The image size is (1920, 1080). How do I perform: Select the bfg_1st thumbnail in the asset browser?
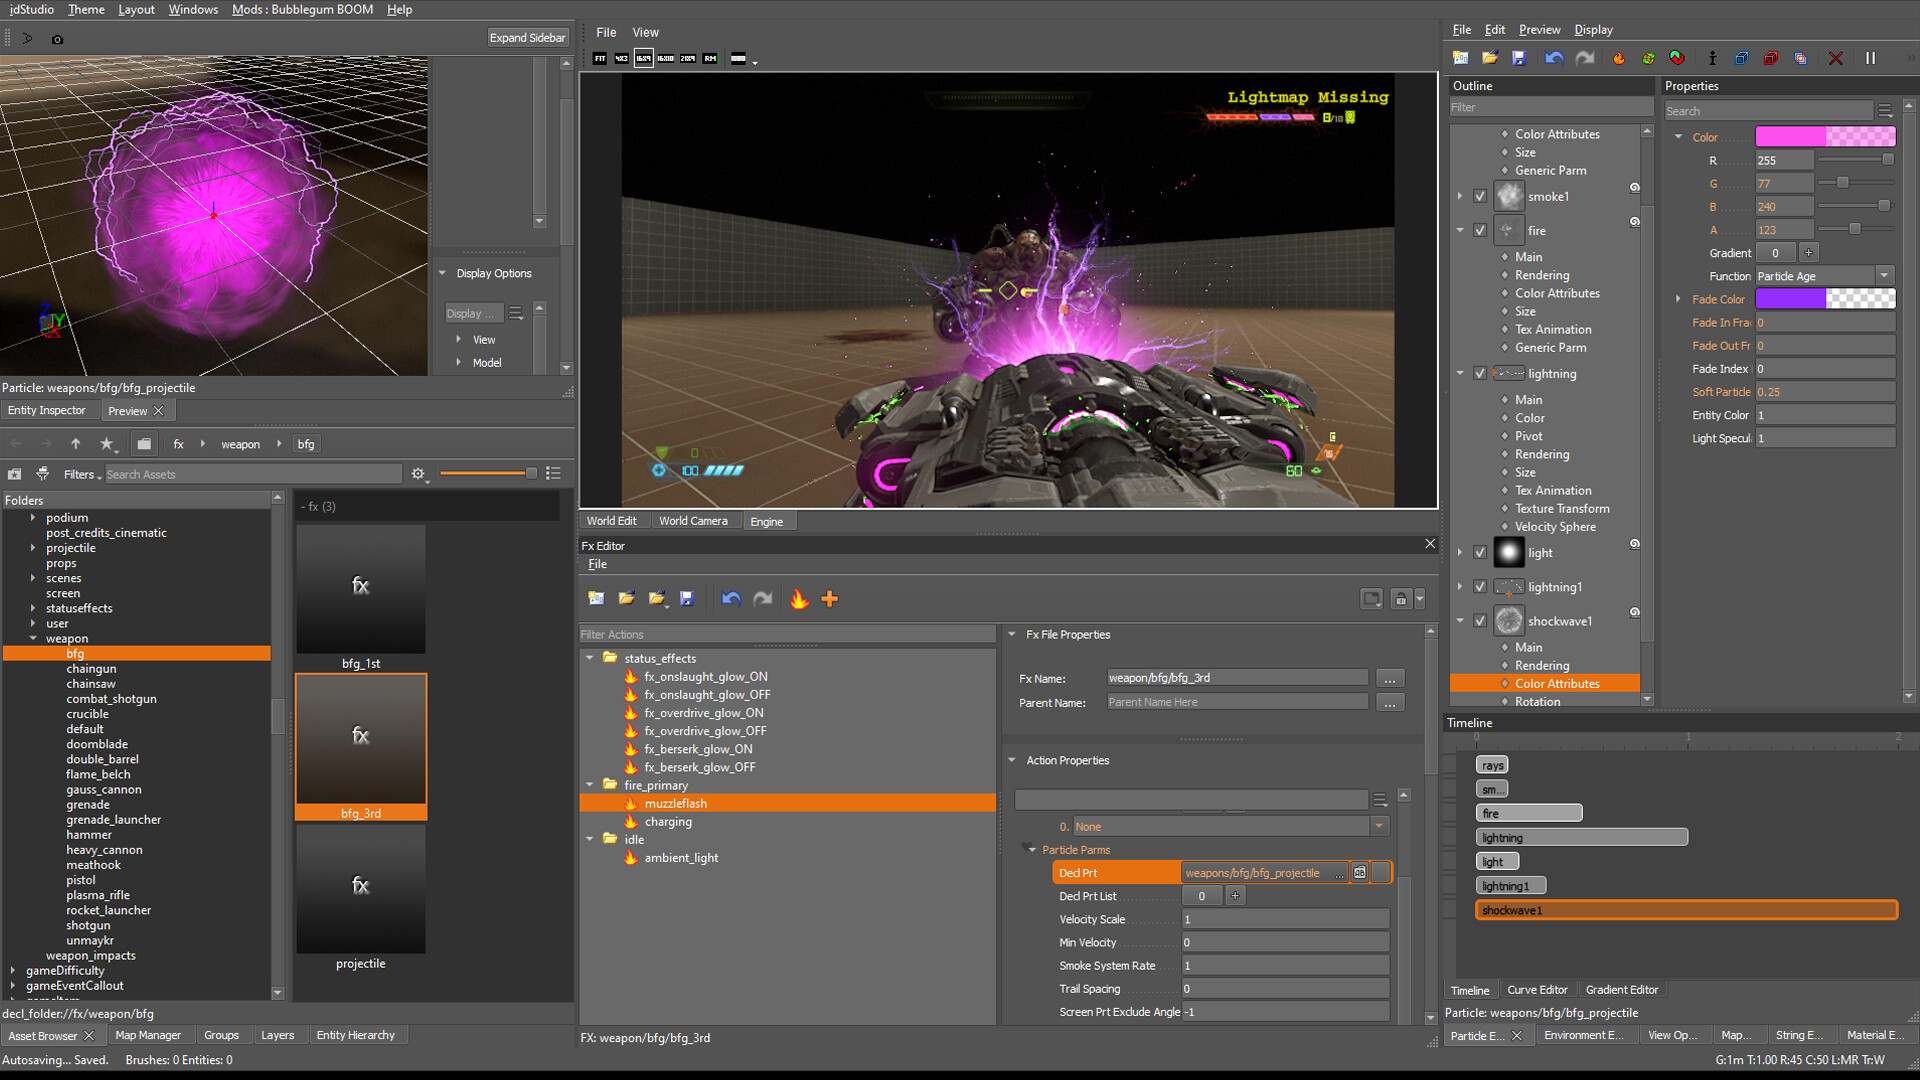[x=360, y=590]
